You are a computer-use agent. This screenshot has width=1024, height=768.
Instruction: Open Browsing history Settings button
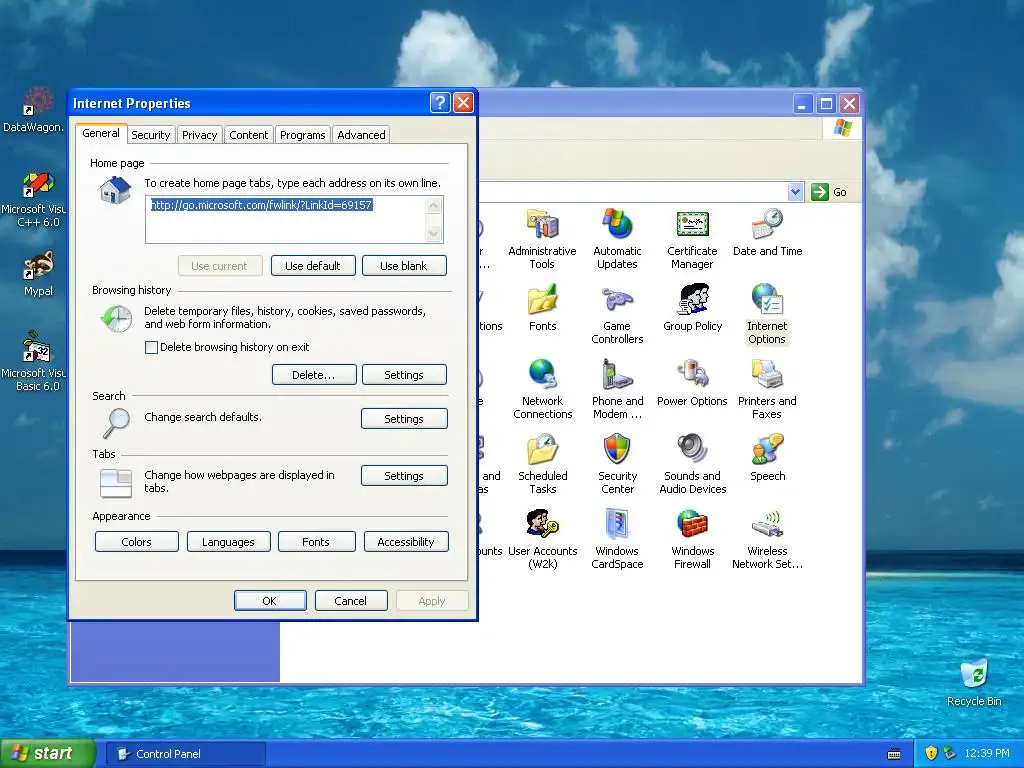pos(404,375)
